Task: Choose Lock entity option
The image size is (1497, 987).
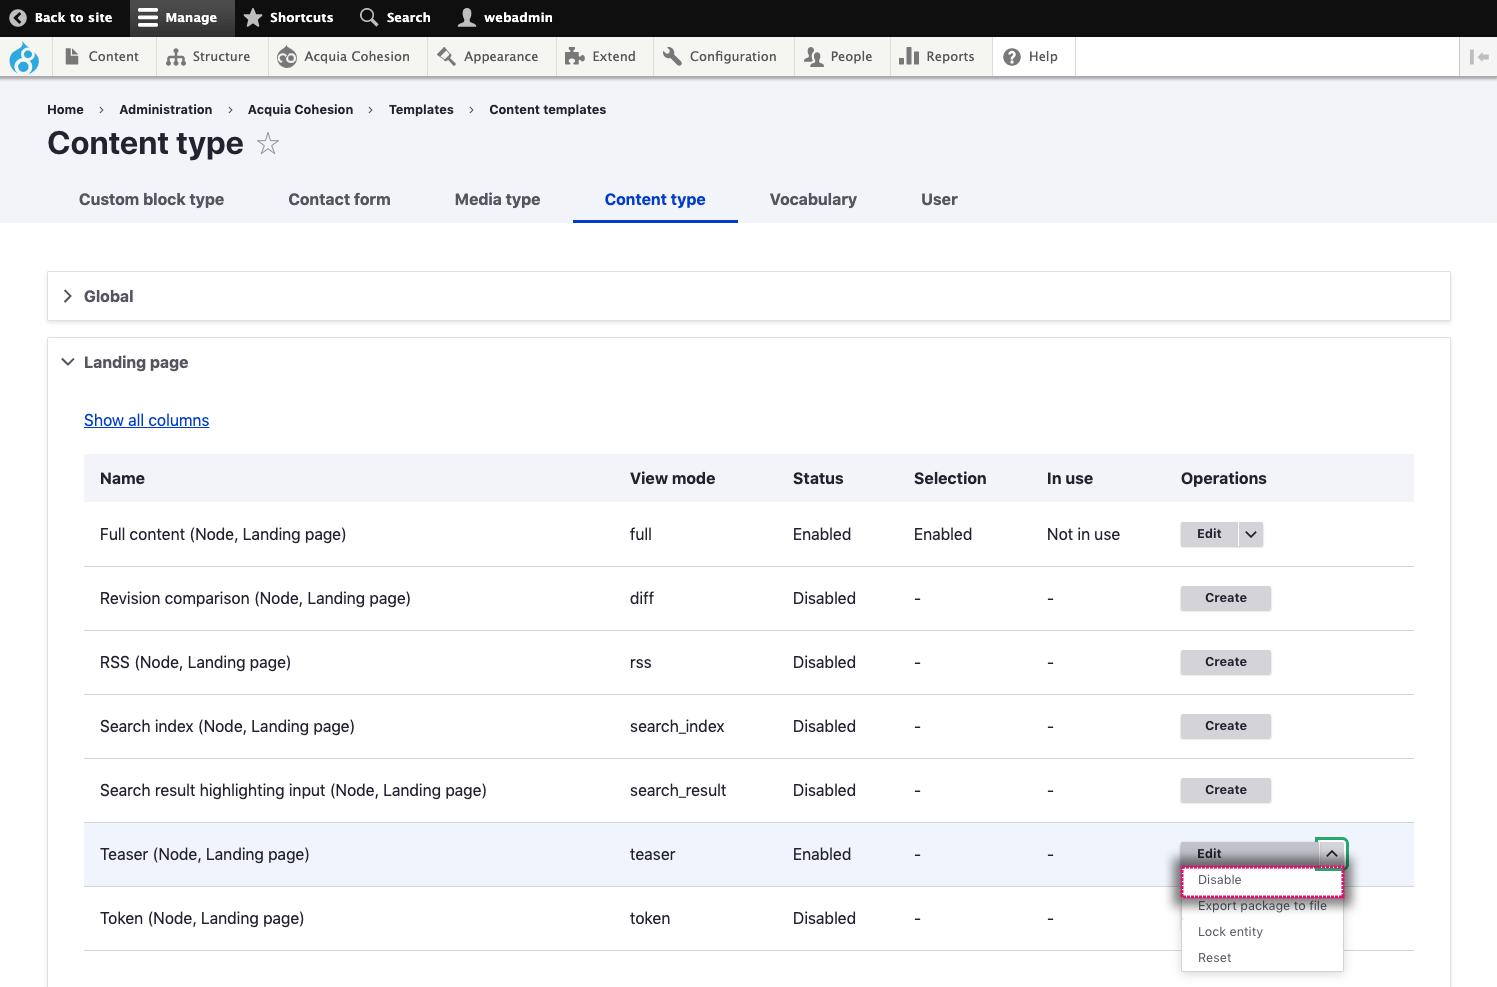Action: point(1262,932)
